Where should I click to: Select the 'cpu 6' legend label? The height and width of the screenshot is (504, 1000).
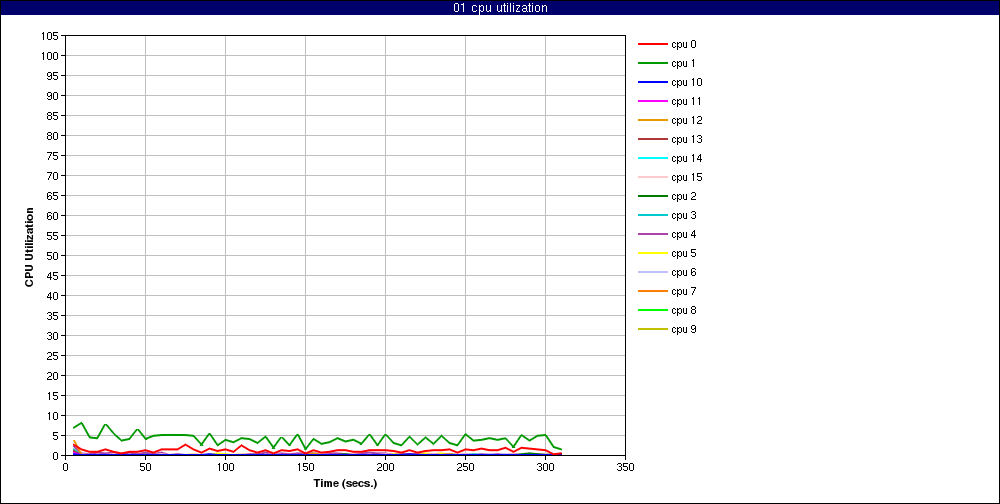tap(684, 272)
